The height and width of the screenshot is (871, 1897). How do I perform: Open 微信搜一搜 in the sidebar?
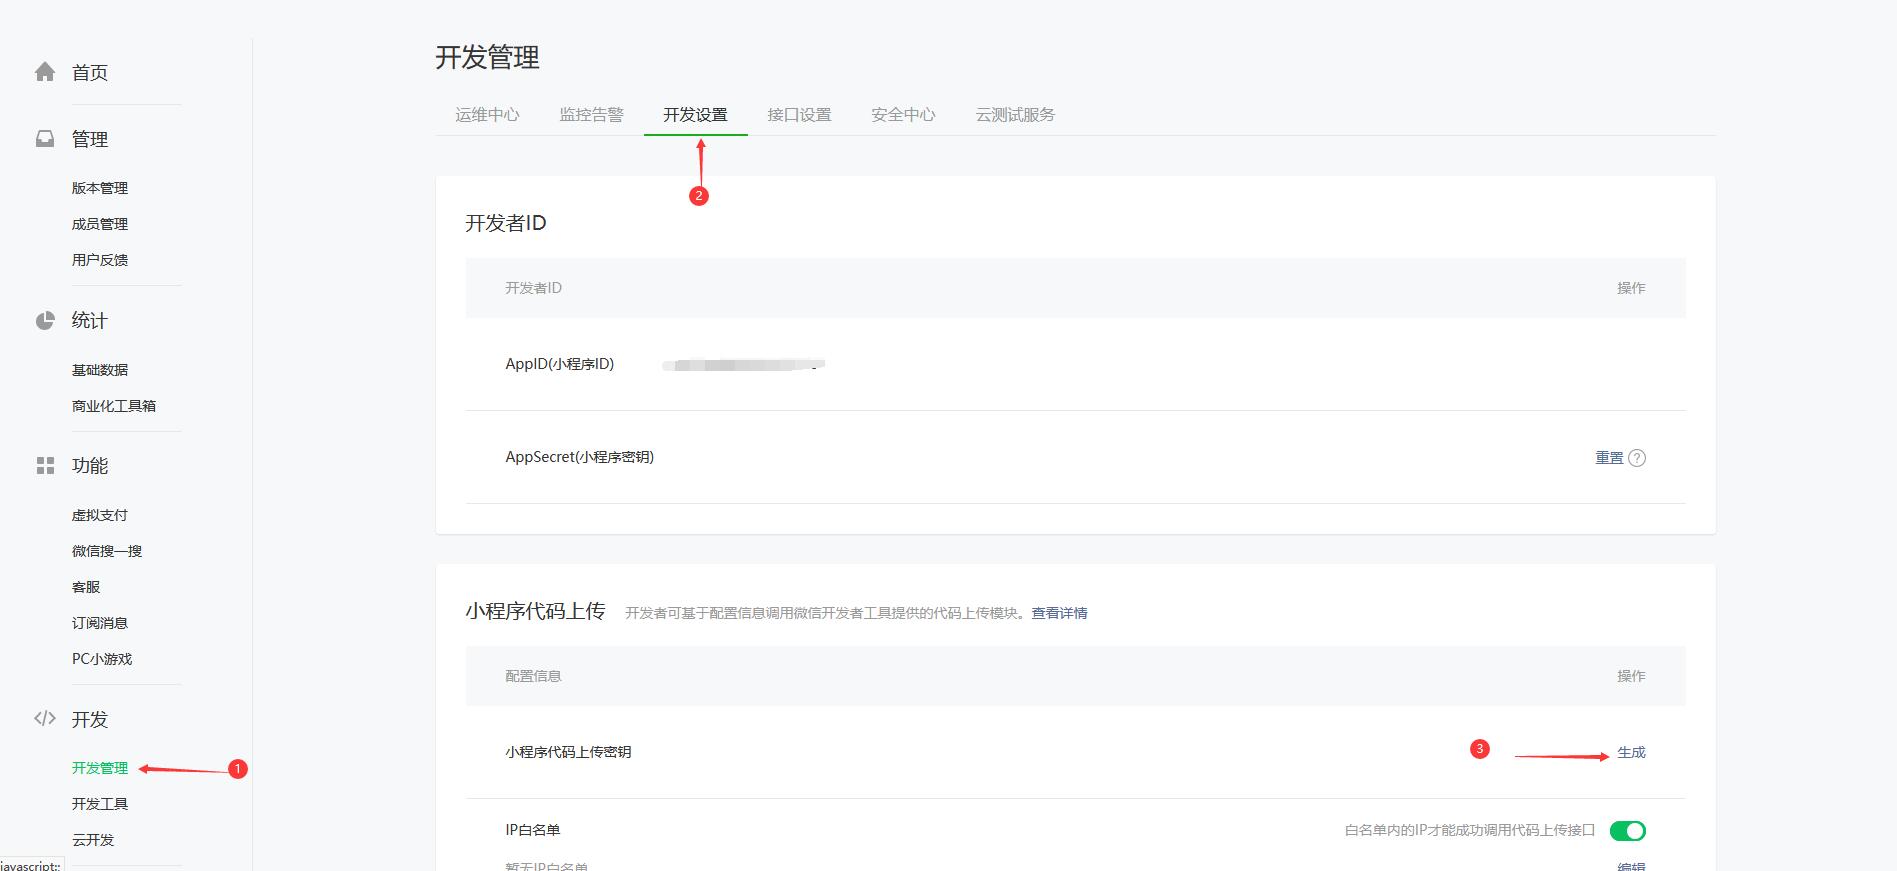[107, 551]
